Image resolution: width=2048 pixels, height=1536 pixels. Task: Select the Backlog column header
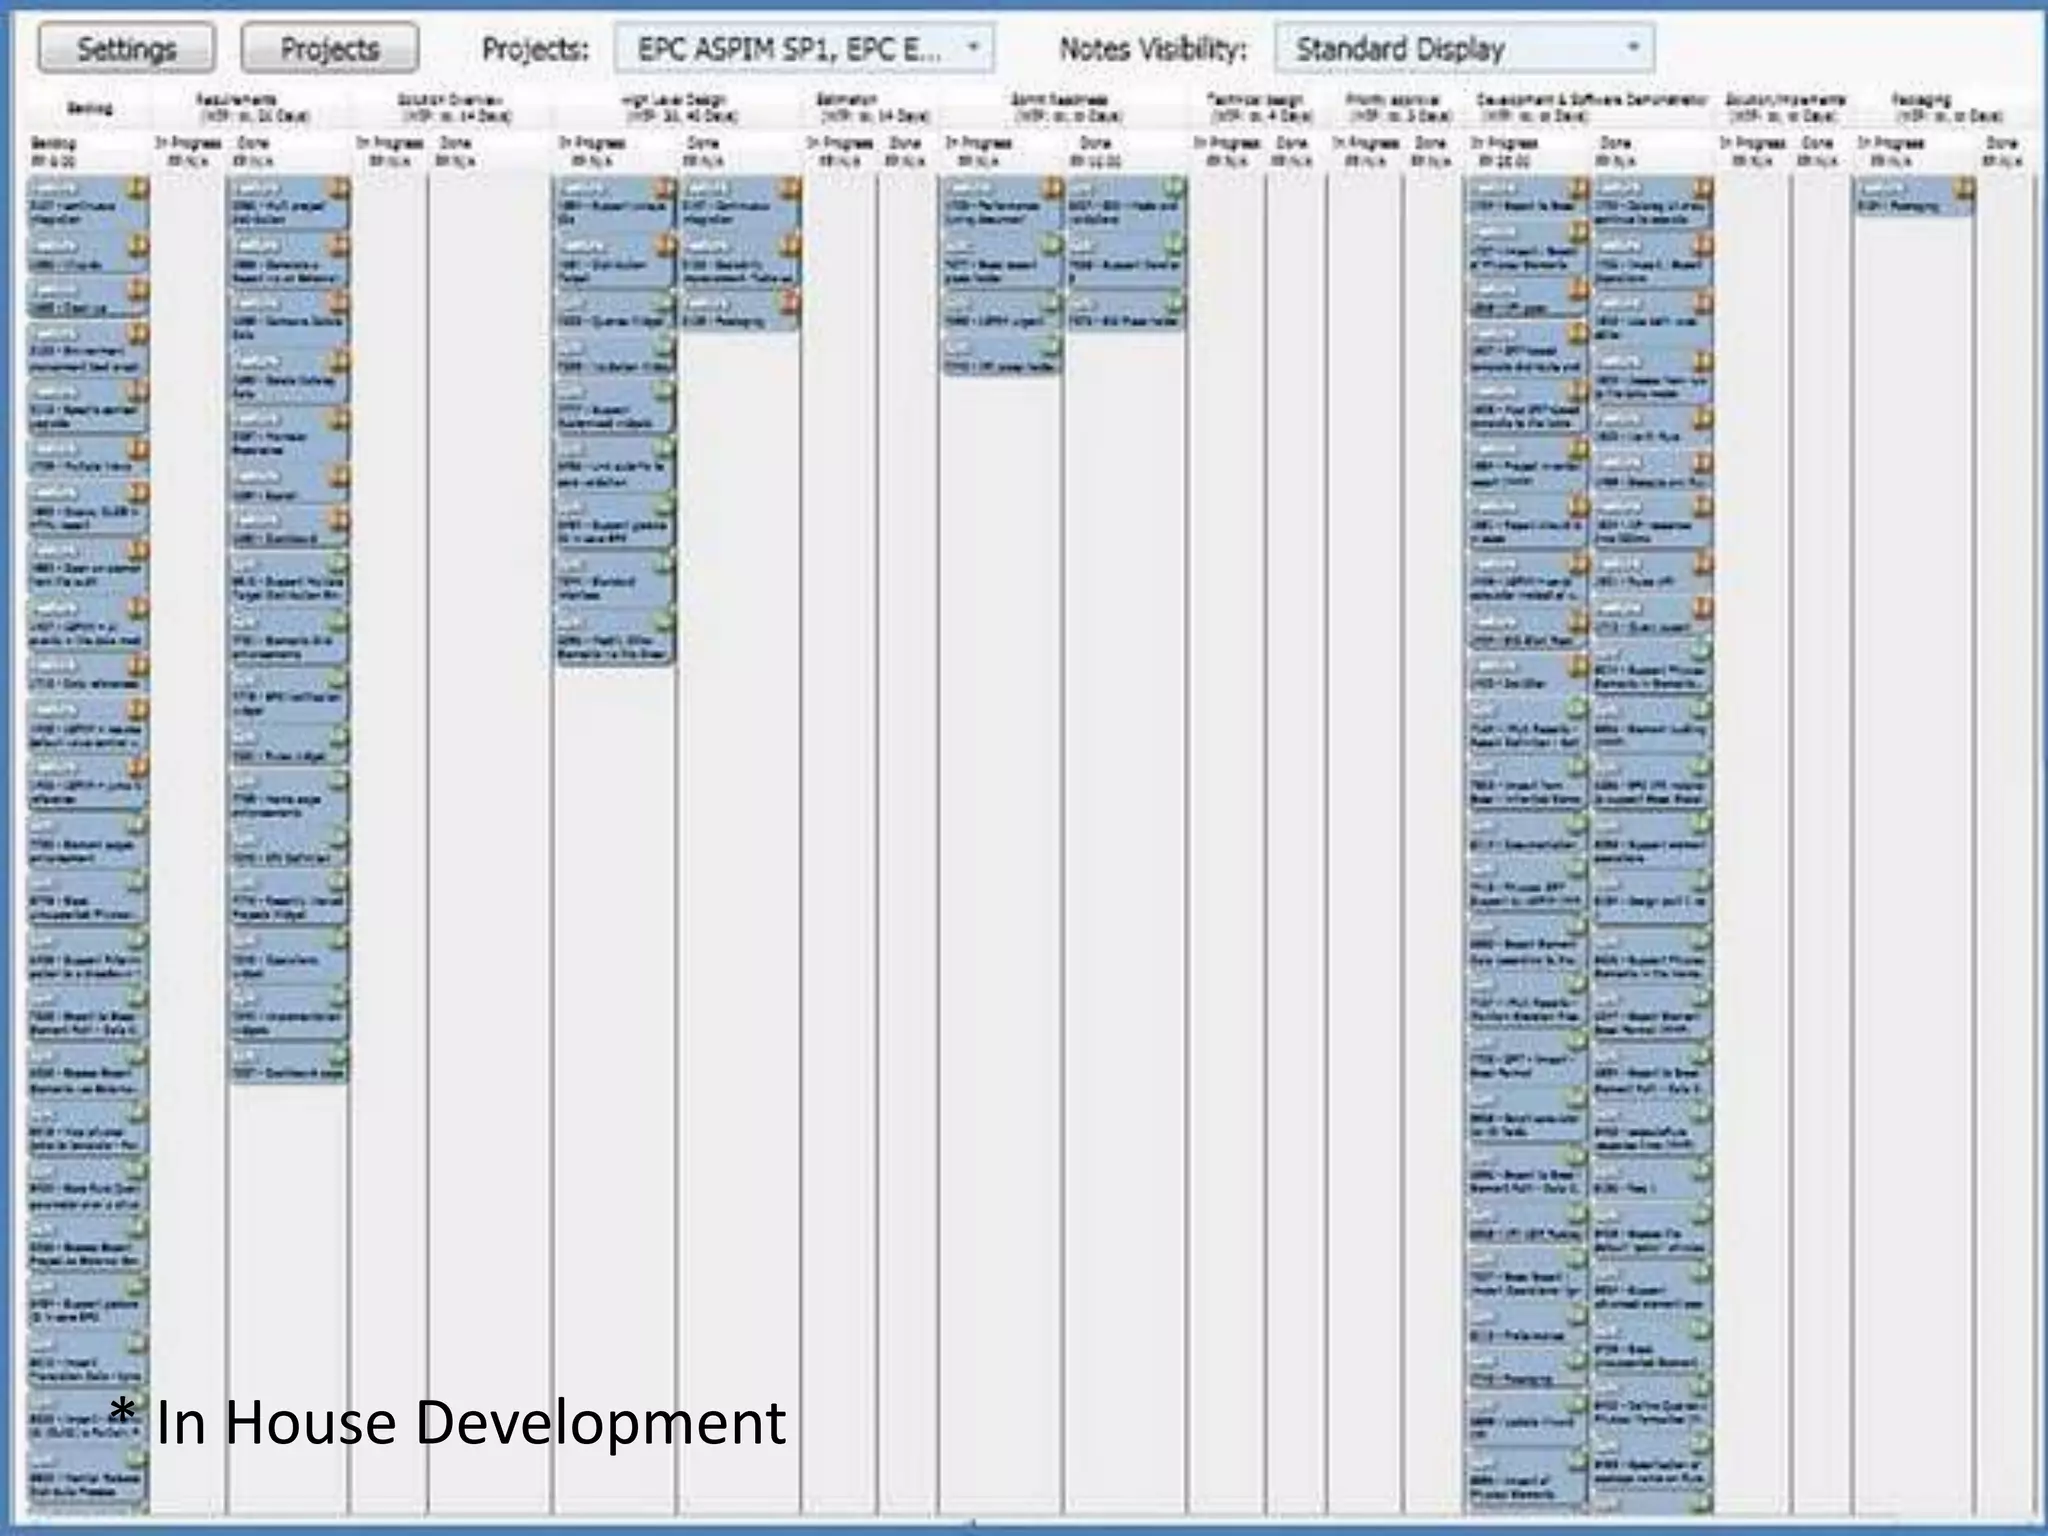(x=90, y=108)
